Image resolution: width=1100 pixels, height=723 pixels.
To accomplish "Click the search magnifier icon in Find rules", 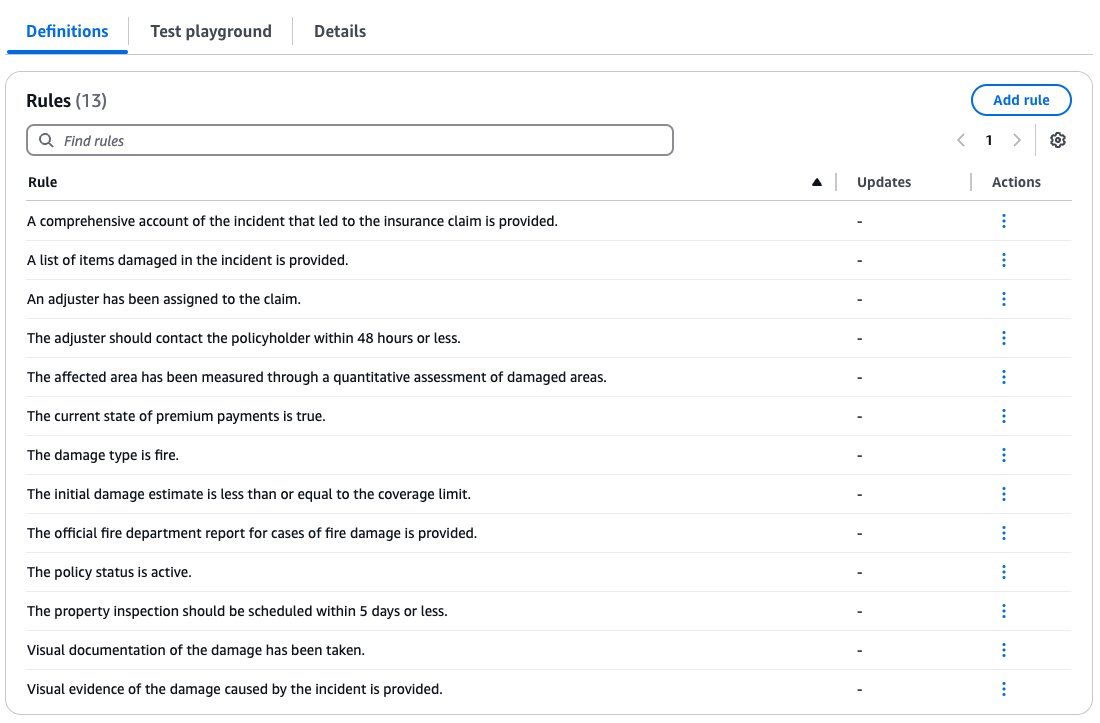I will click(x=46, y=141).
